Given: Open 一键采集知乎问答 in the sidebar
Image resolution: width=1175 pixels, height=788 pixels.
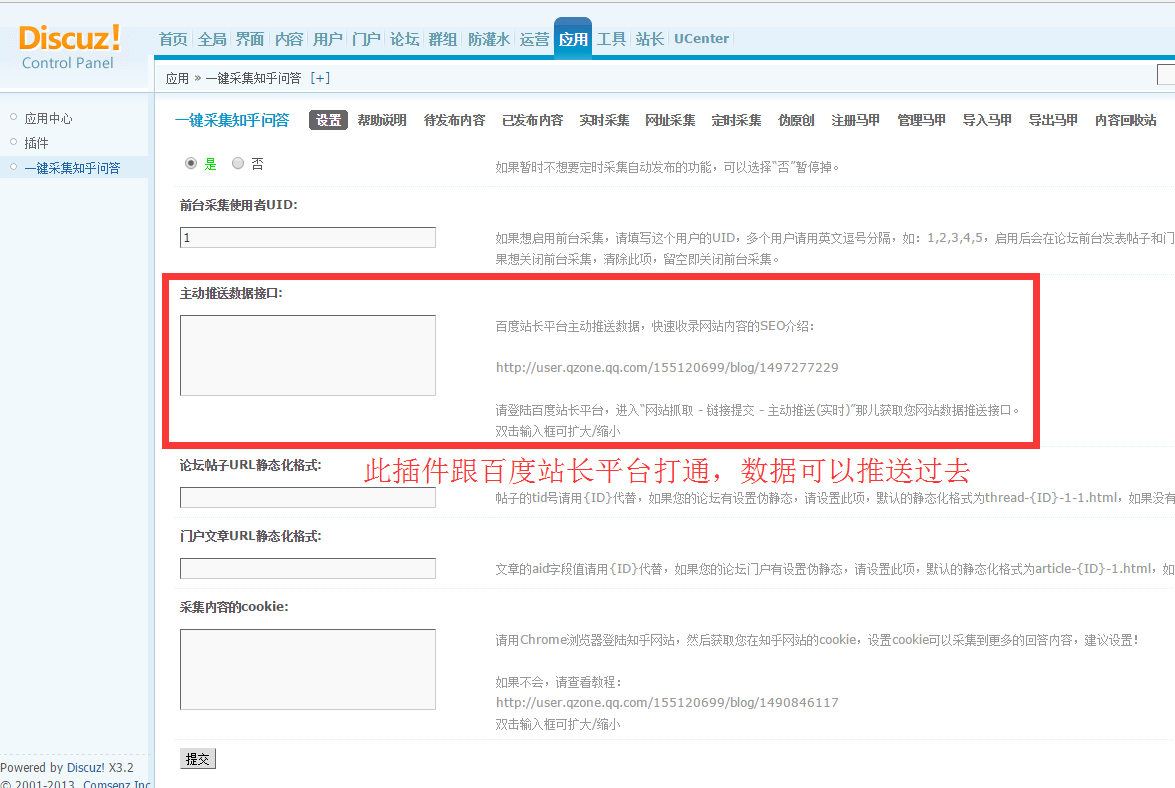Looking at the screenshot, I should pyautogui.click(x=72, y=168).
